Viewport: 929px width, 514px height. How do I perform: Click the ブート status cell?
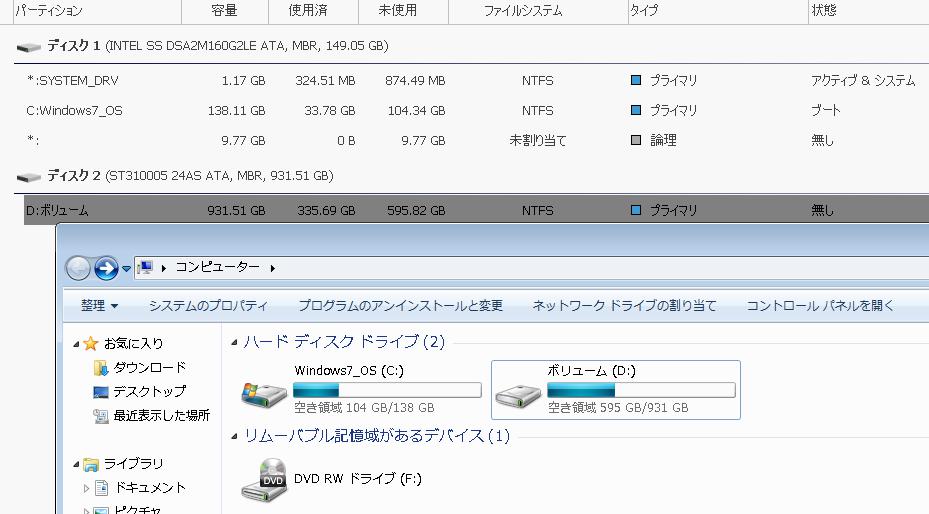coord(825,111)
